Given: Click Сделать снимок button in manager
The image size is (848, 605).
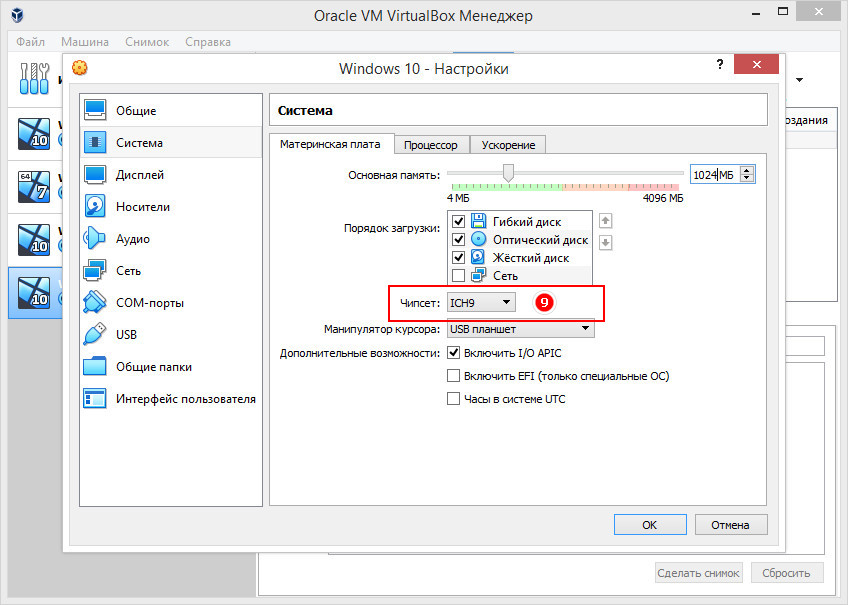Looking at the screenshot, I should pyautogui.click(x=698, y=573).
